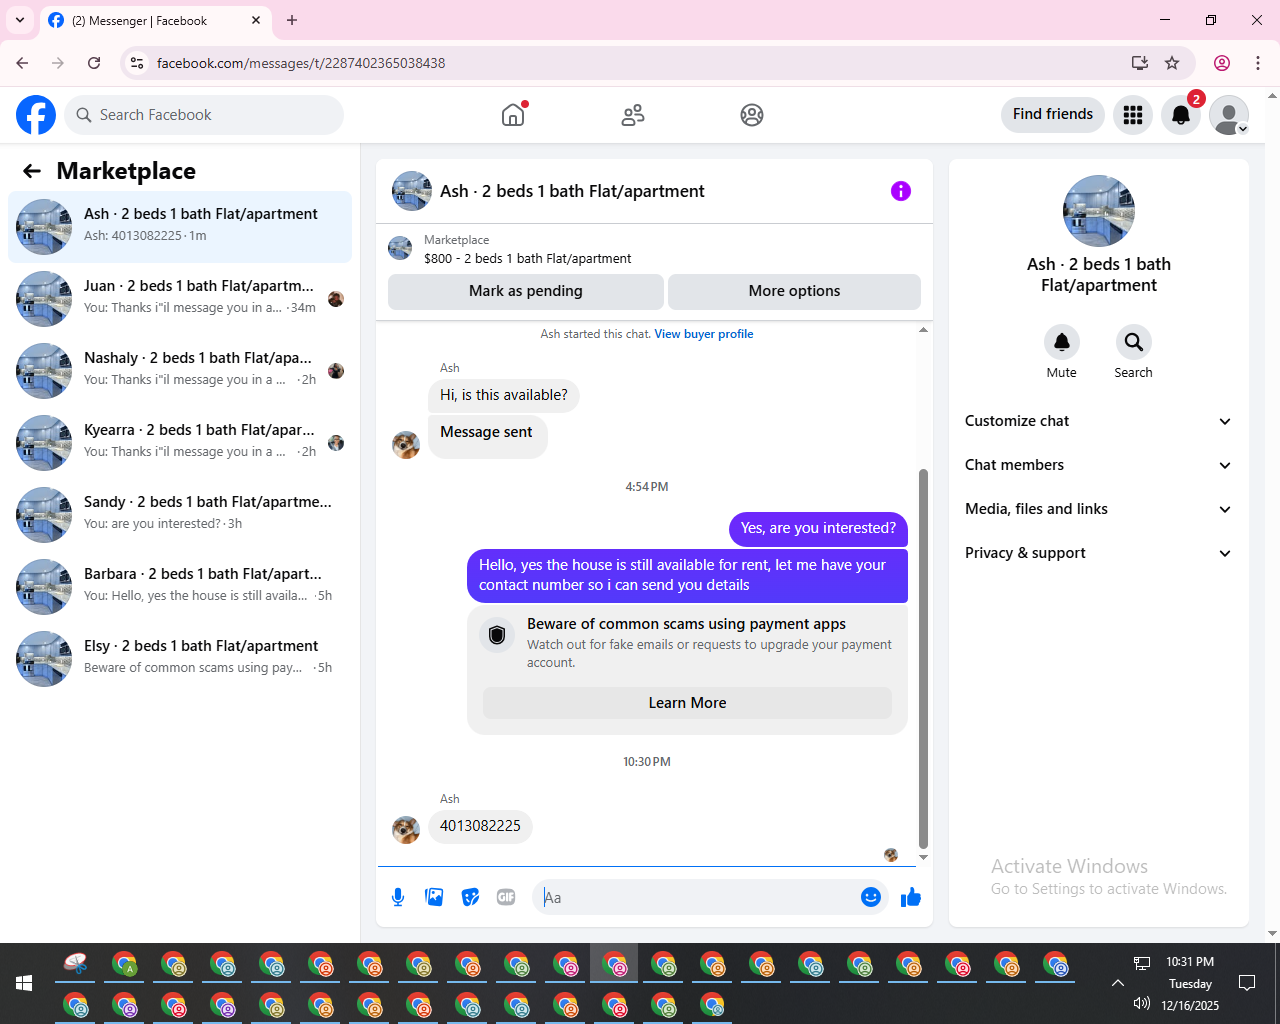Open the emoji picker in message box

[871, 897]
